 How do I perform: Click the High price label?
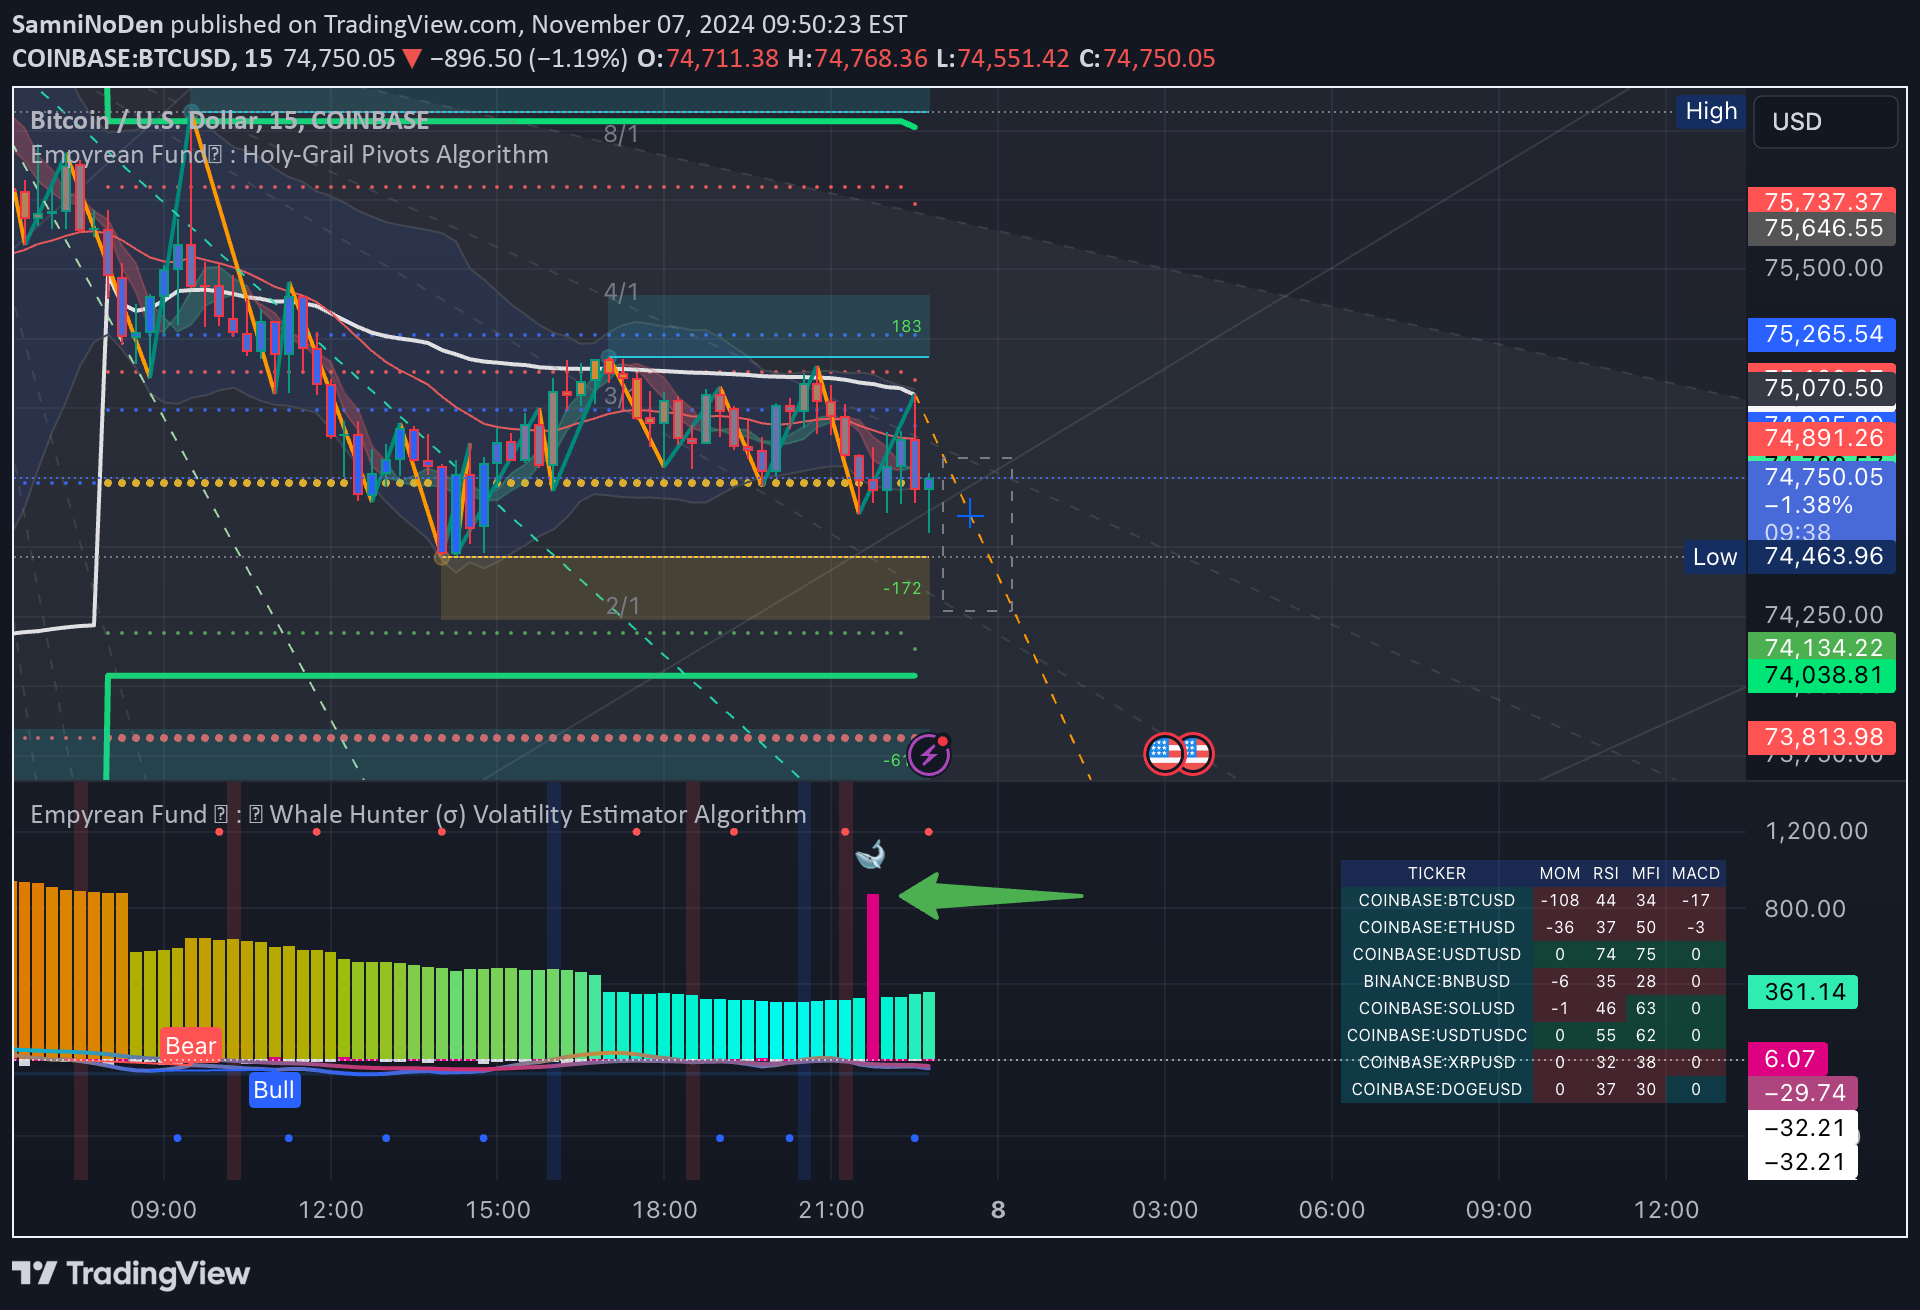(x=1711, y=111)
